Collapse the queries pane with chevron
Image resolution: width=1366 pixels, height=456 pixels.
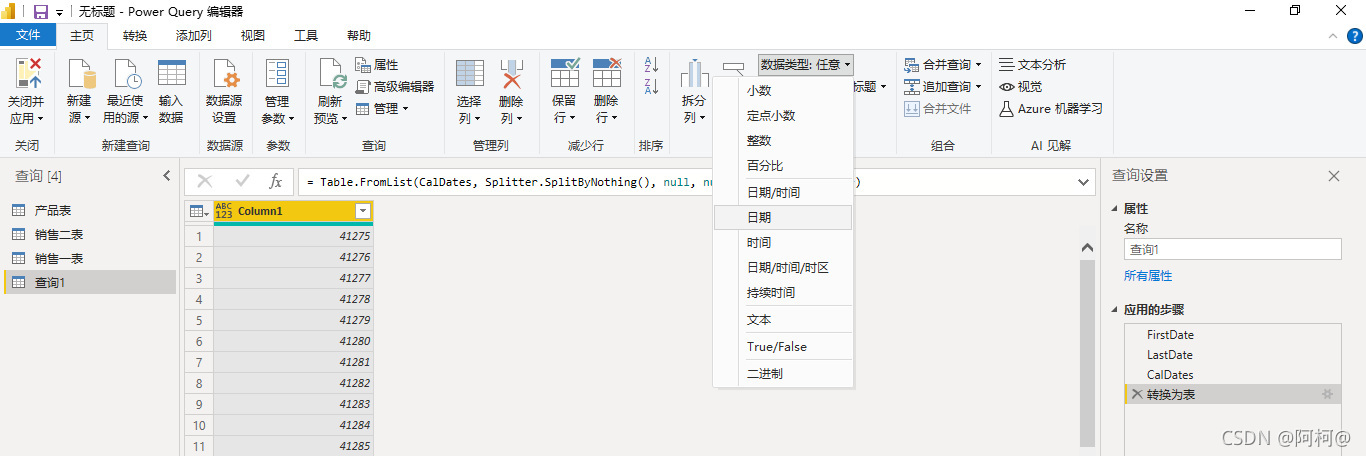(167, 176)
